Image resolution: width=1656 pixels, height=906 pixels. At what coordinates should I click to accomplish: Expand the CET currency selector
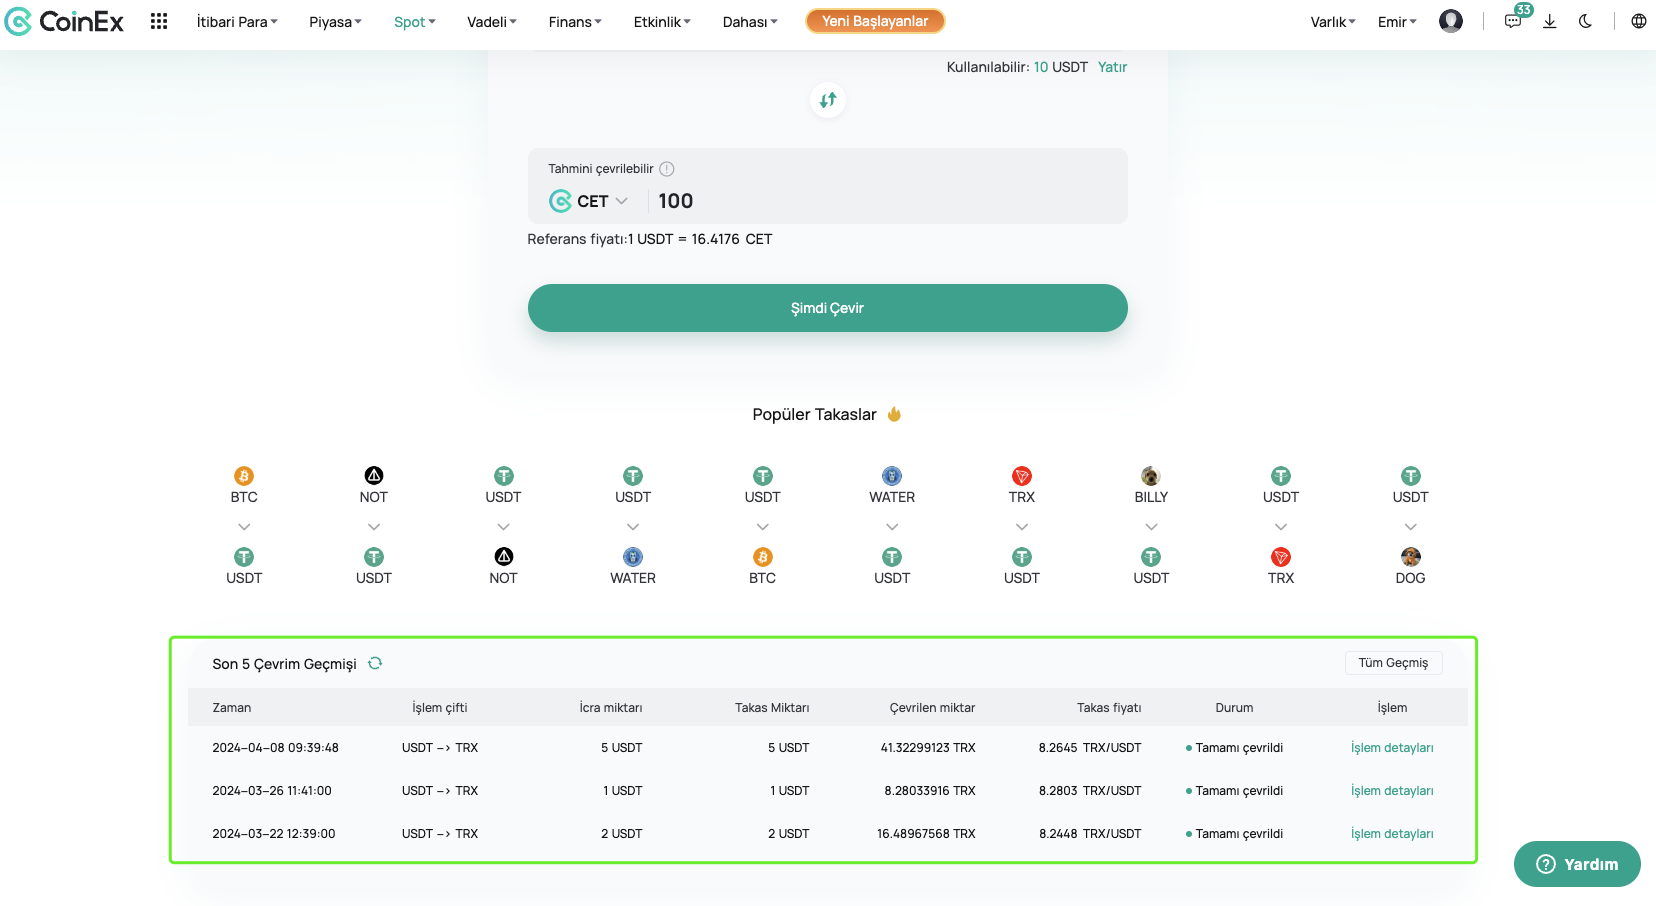590,201
